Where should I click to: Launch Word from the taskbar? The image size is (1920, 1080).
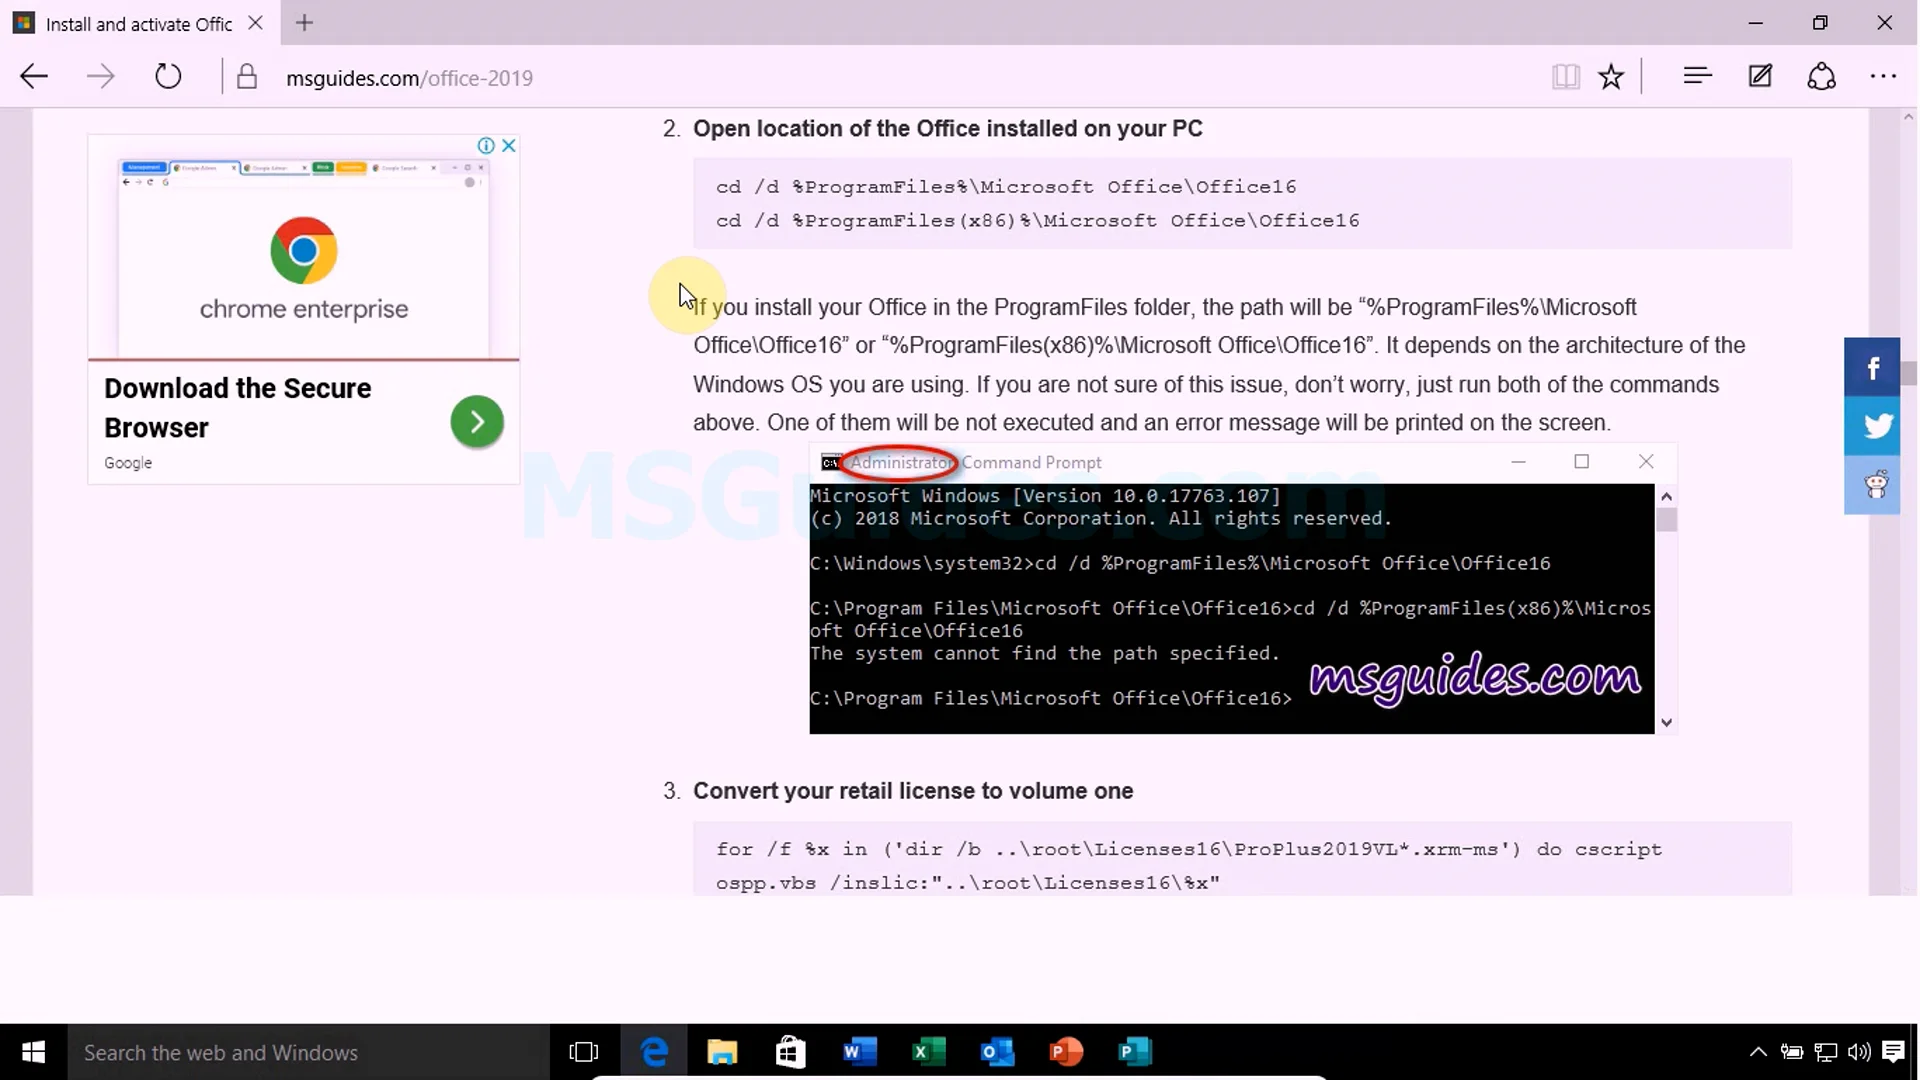(860, 1052)
